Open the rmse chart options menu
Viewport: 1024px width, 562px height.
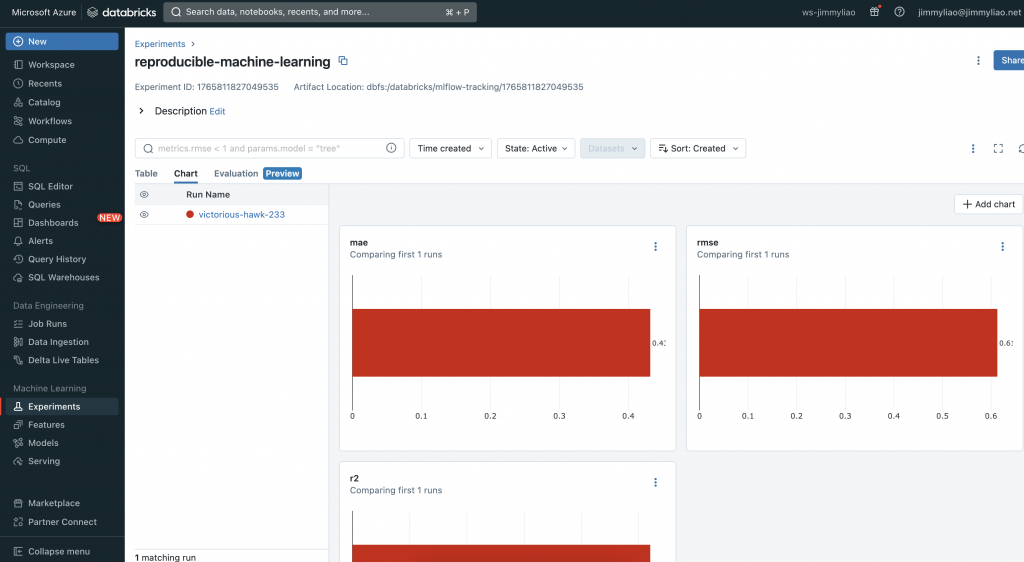click(x=1002, y=247)
